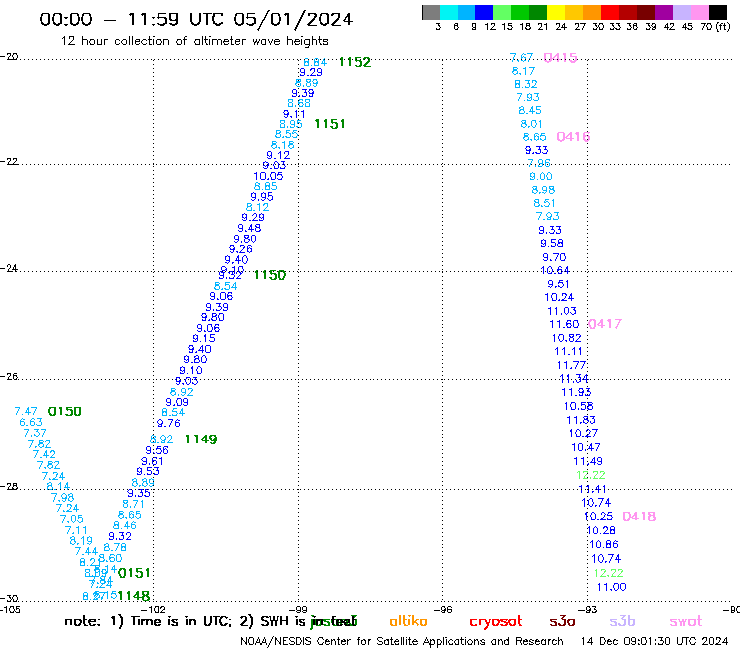Click the wave height value 9.95
The image size is (740, 650).
(262, 197)
